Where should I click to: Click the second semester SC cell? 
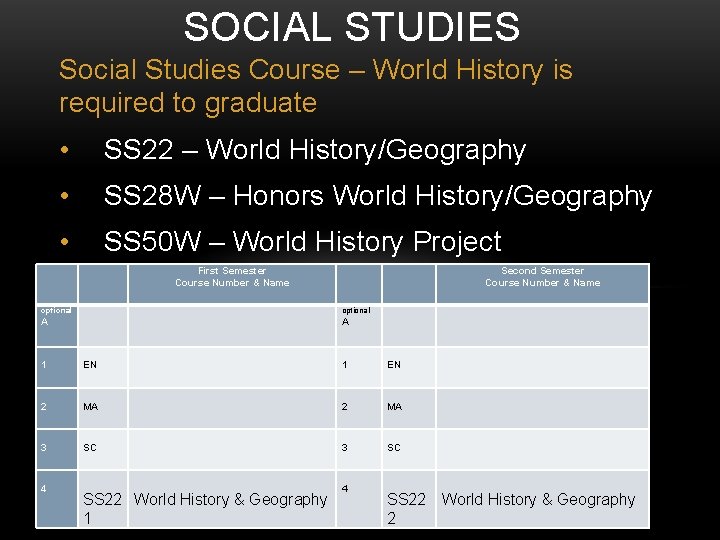tap(409, 449)
